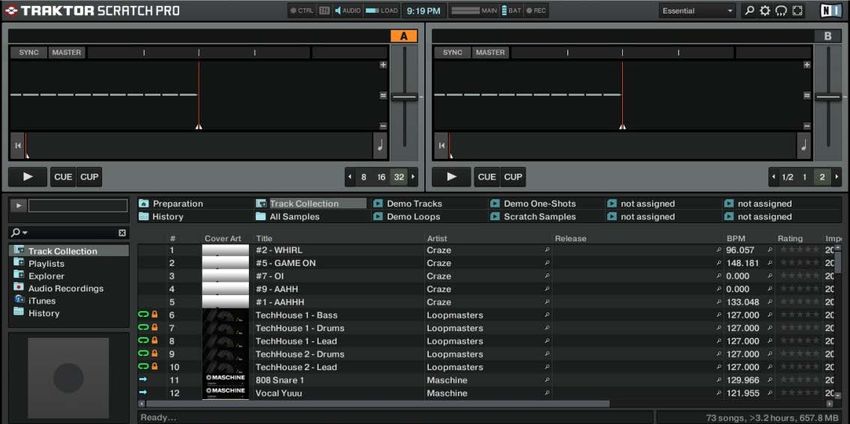The width and height of the screenshot is (850, 424).
Task: Click the CTRL indicator in header
Action: (x=302, y=10)
